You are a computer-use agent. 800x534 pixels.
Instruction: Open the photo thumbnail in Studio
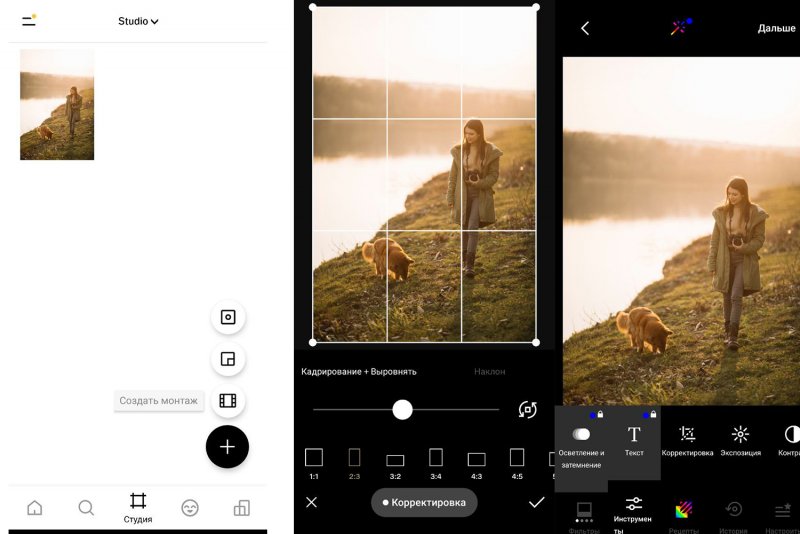(57, 105)
